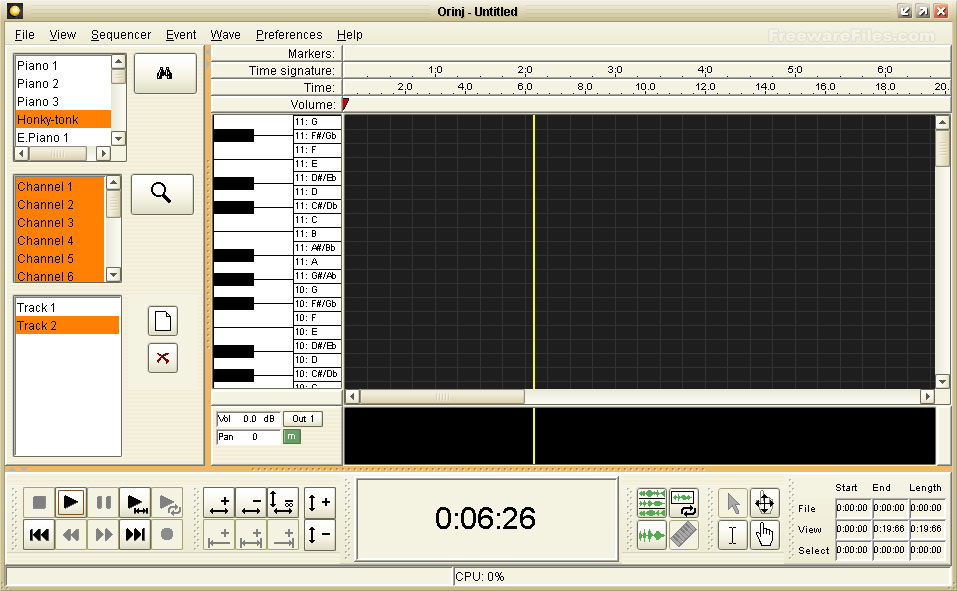This screenshot has width=957, height=591.
Task: Click the binoculars instrument search icon
Action: click(x=164, y=72)
